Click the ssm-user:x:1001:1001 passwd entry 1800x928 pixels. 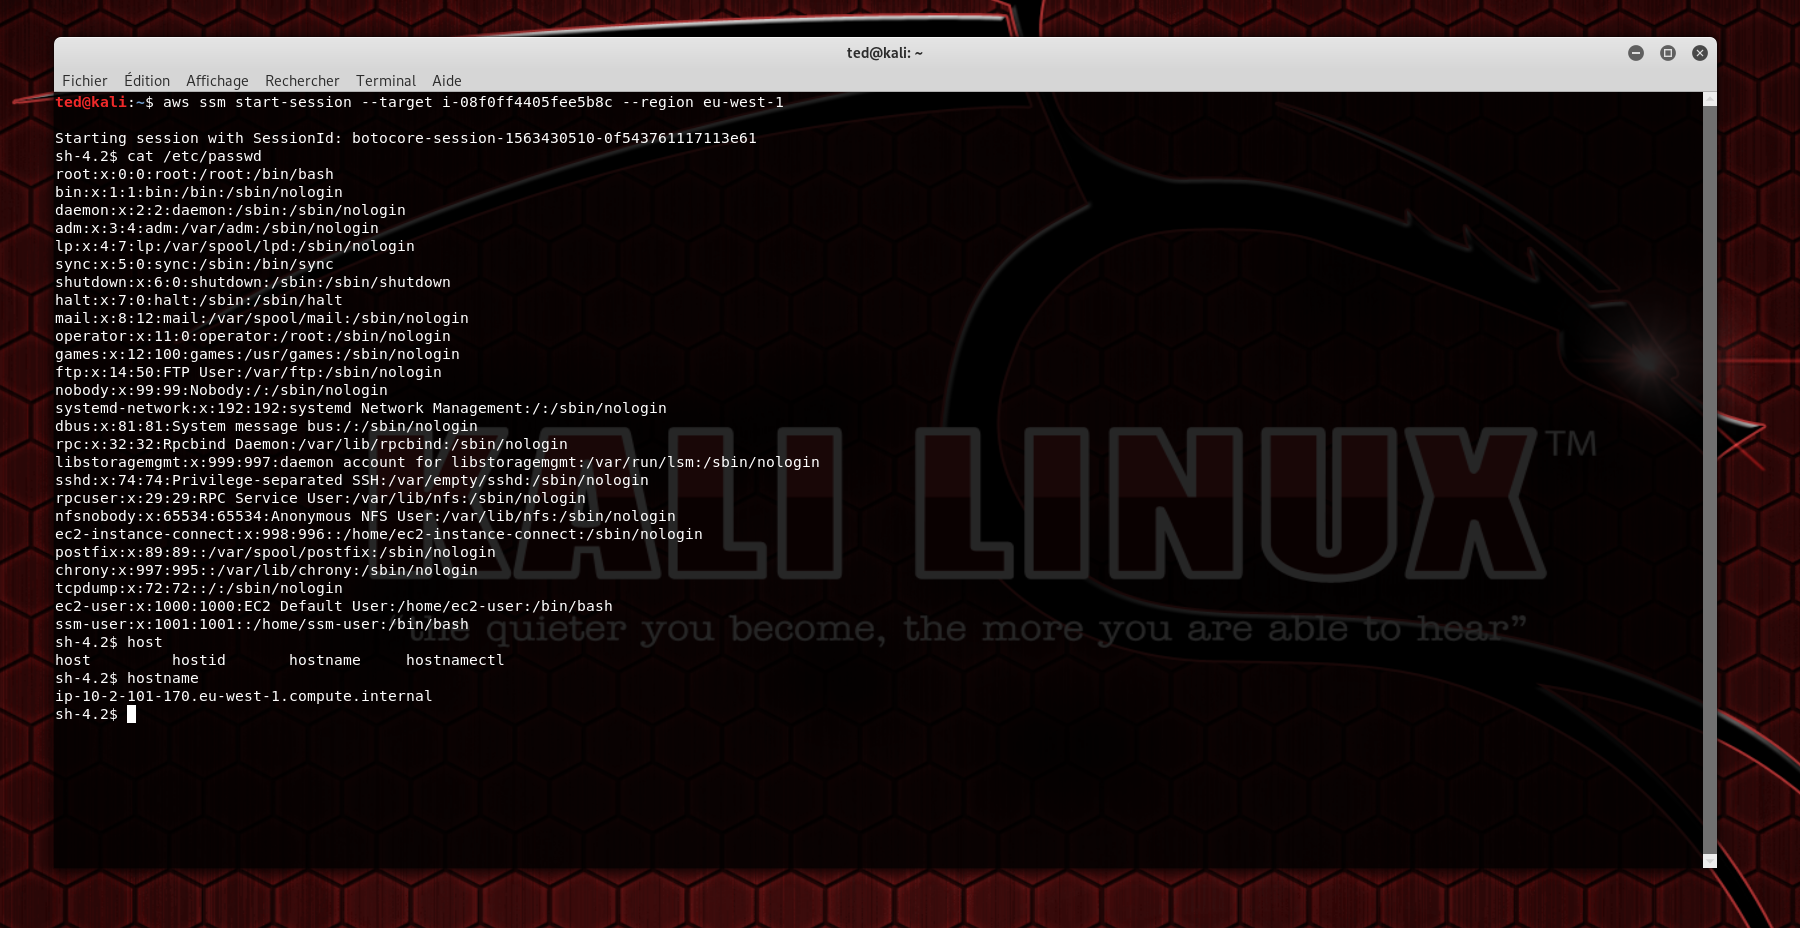click(262, 624)
